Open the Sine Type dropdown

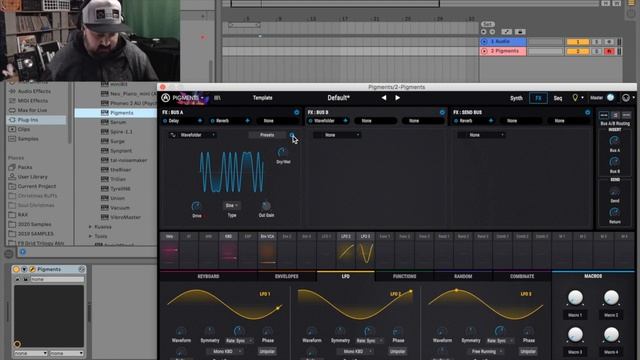(231, 206)
